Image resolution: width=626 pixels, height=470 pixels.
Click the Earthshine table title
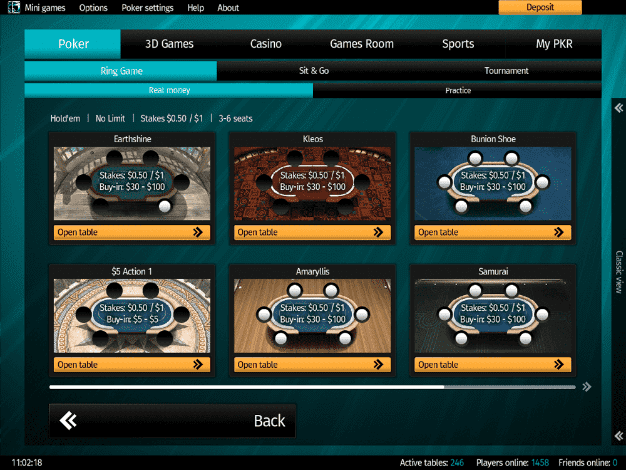tap(132, 139)
